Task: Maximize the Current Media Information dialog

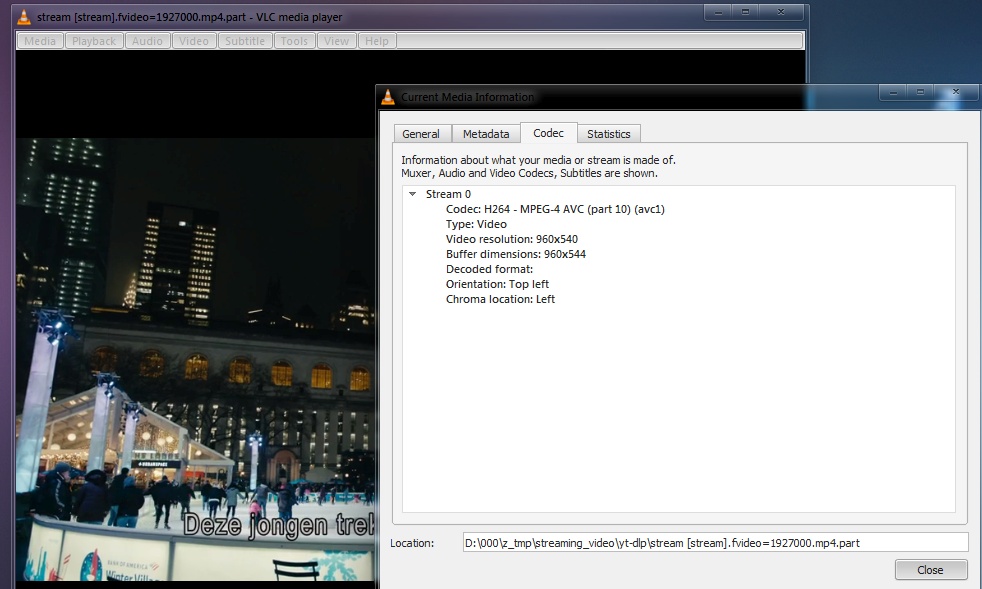Action: 920,92
